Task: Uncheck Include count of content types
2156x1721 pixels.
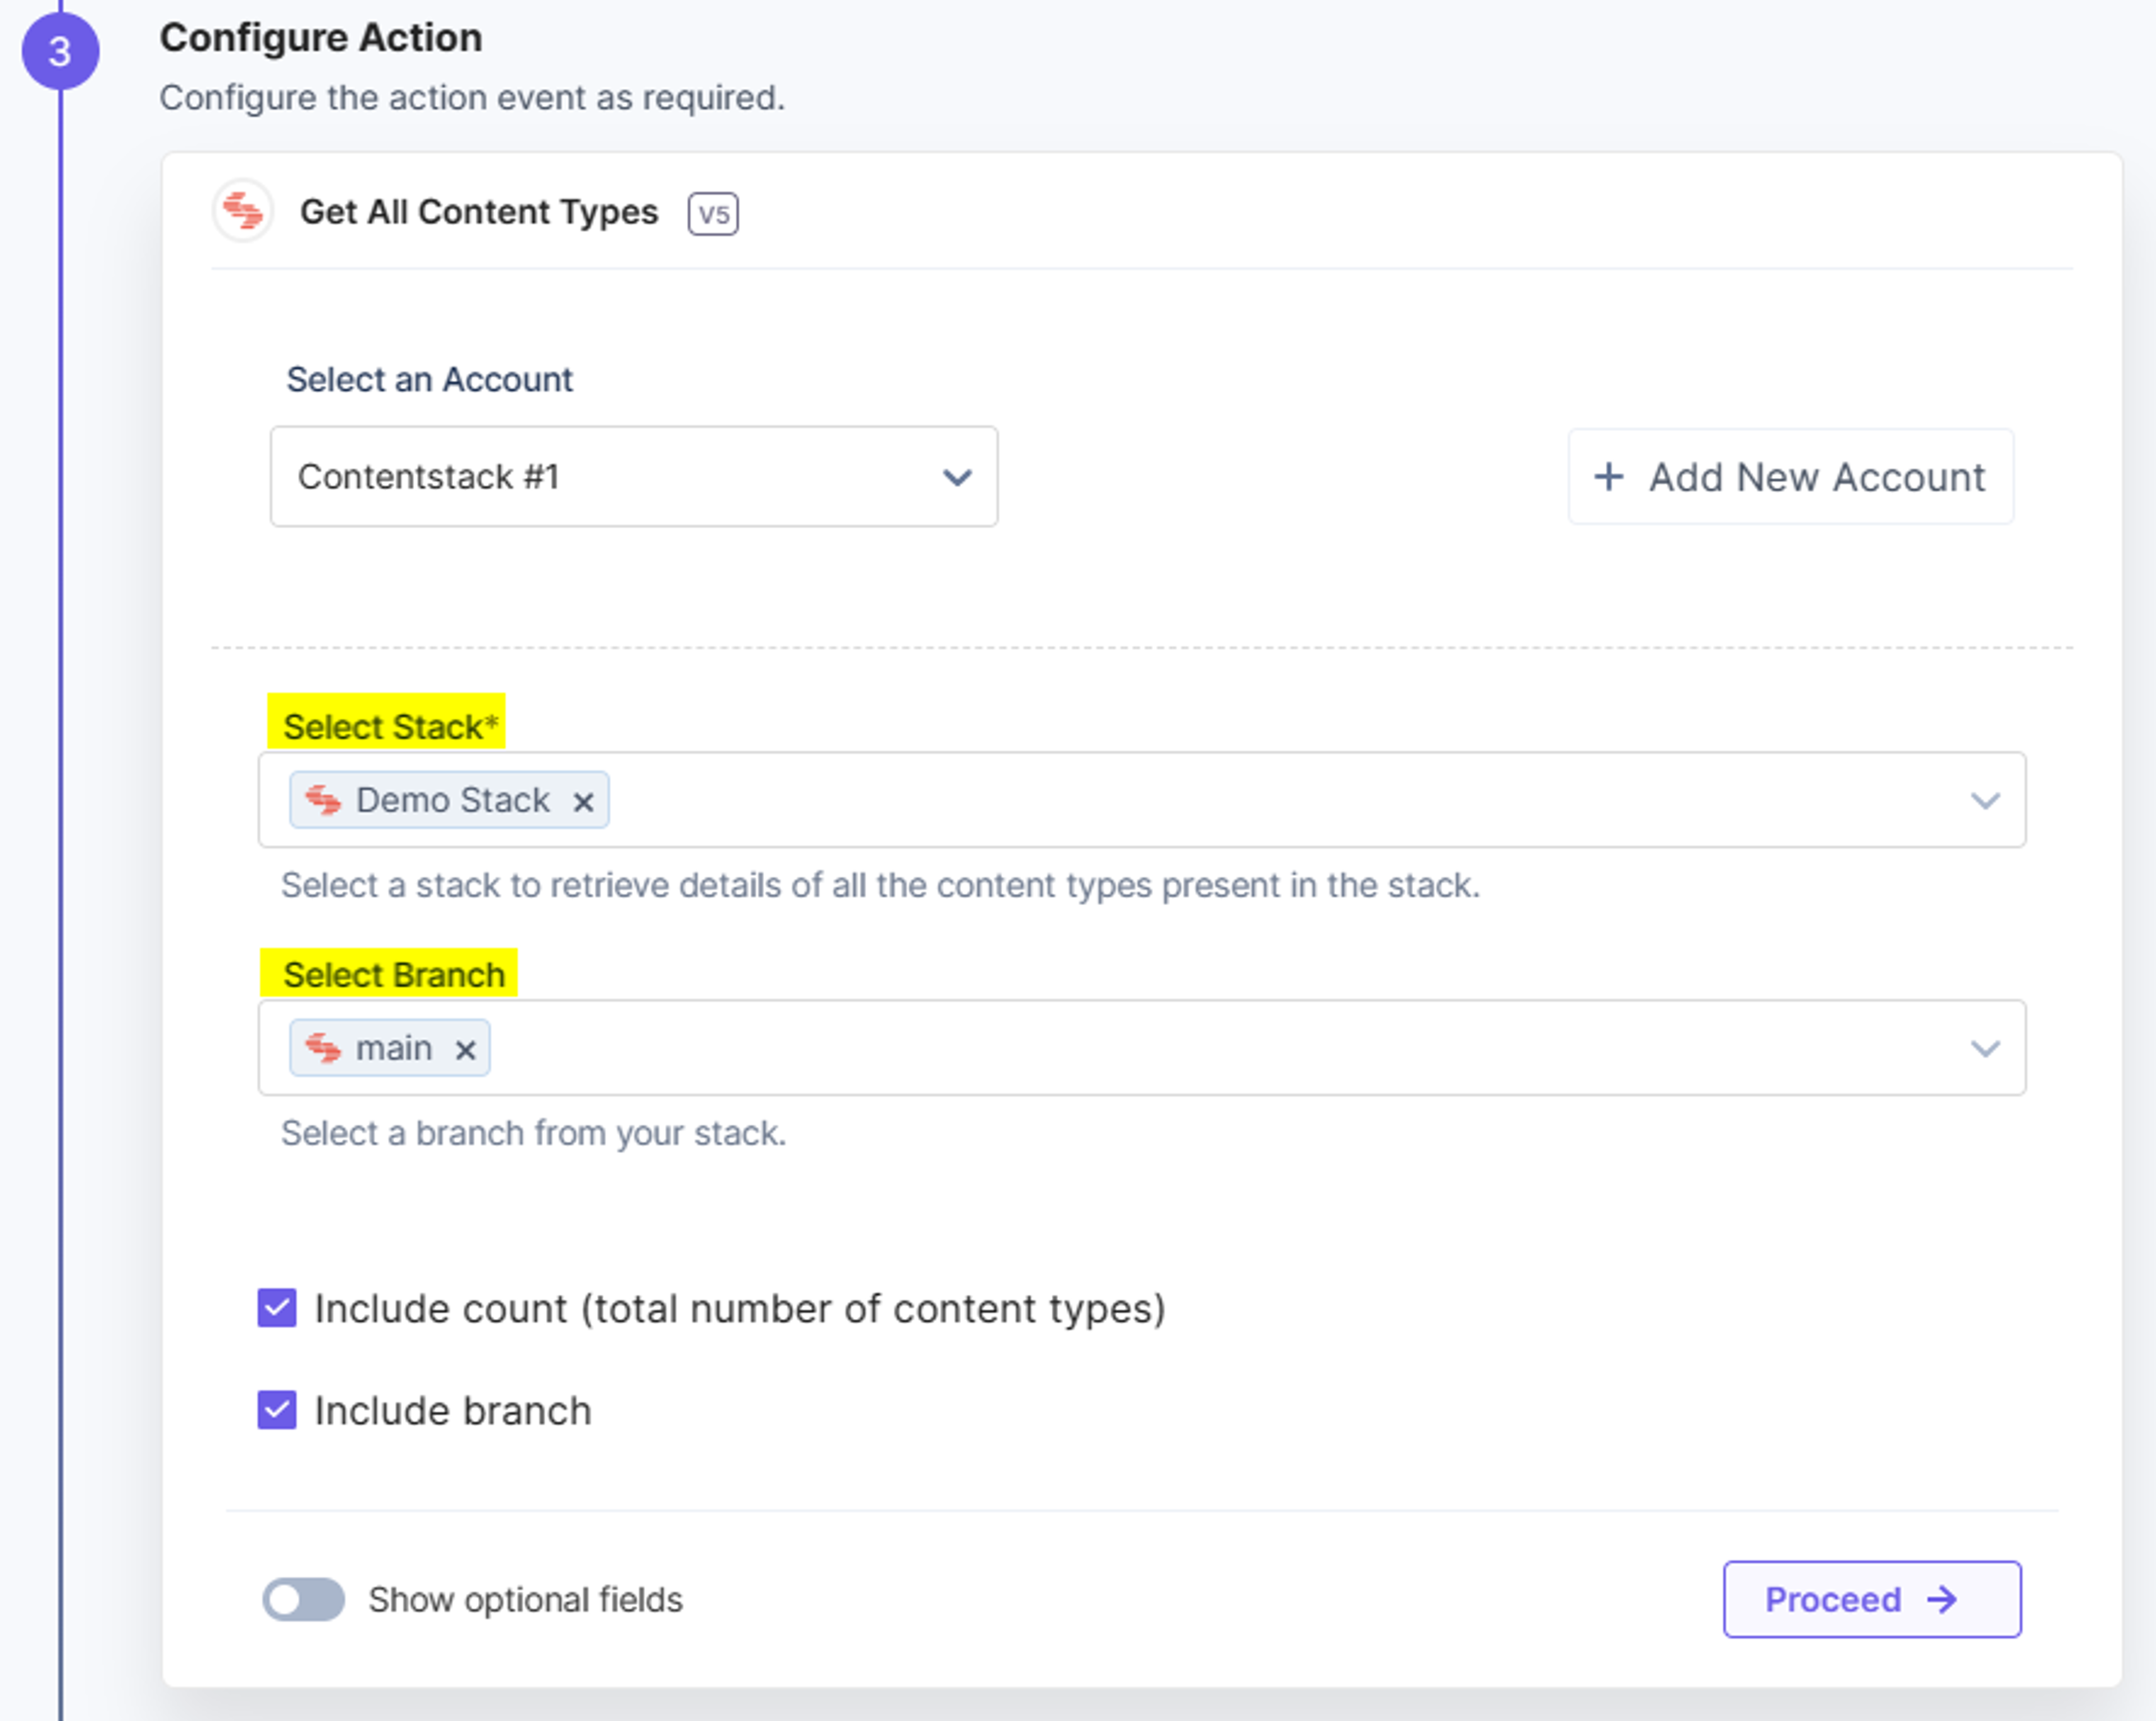Action: click(277, 1308)
